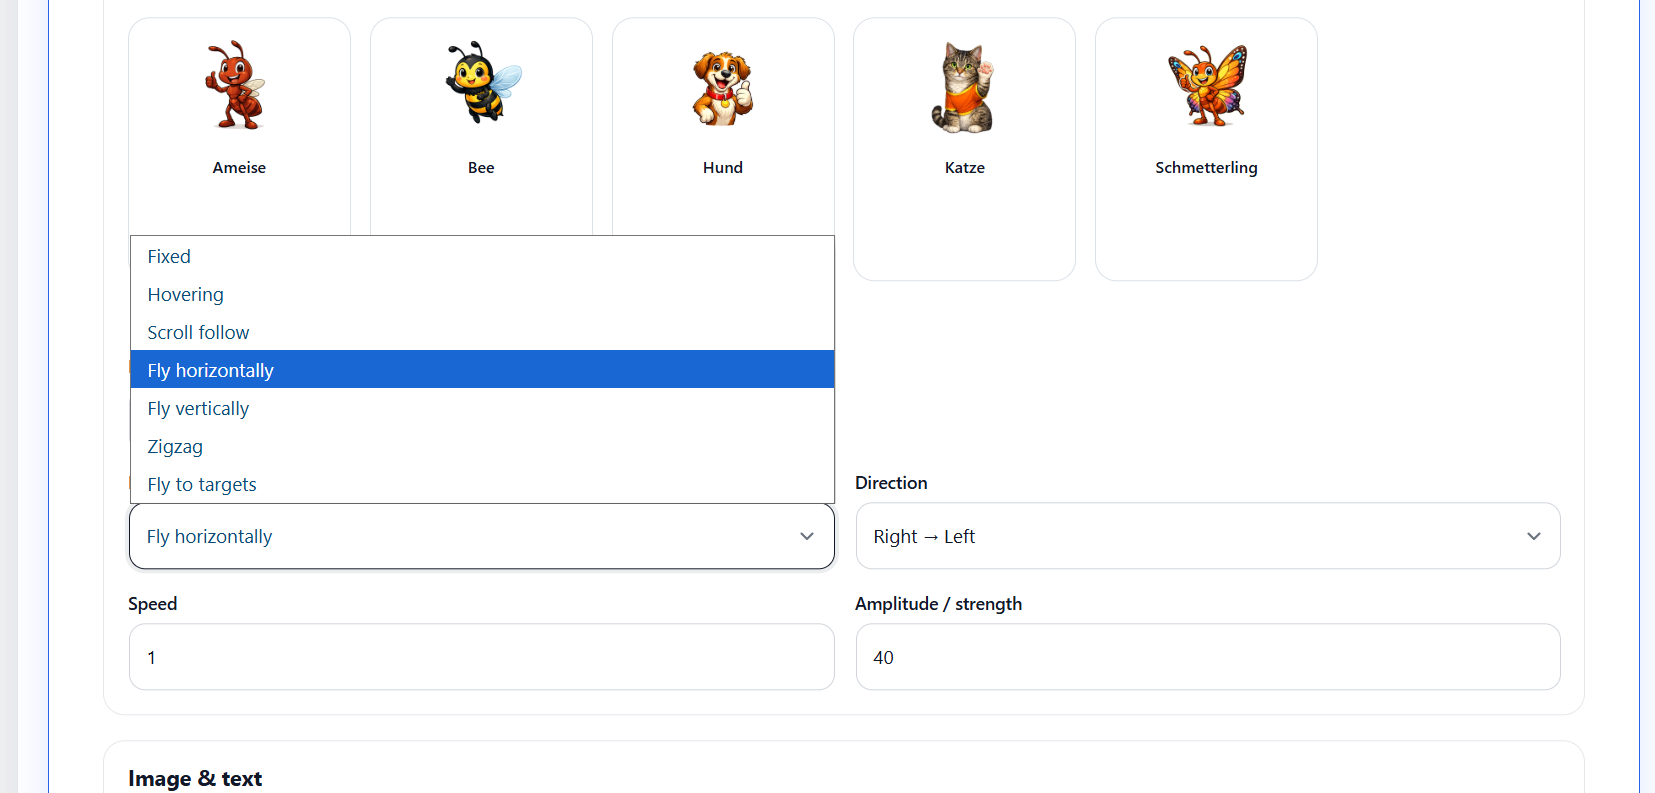Click the Direction dropdown chevron arrow
Viewport: 1655px width, 793px height.
point(1533,537)
